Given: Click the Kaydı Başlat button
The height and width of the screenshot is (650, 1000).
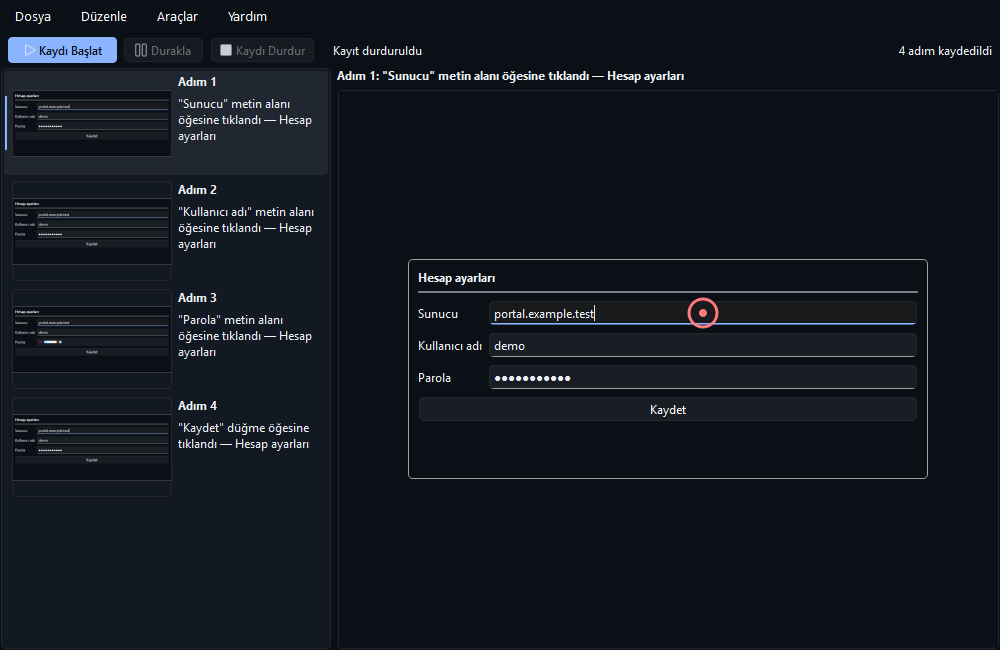Looking at the screenshot, I should (62, 50).
